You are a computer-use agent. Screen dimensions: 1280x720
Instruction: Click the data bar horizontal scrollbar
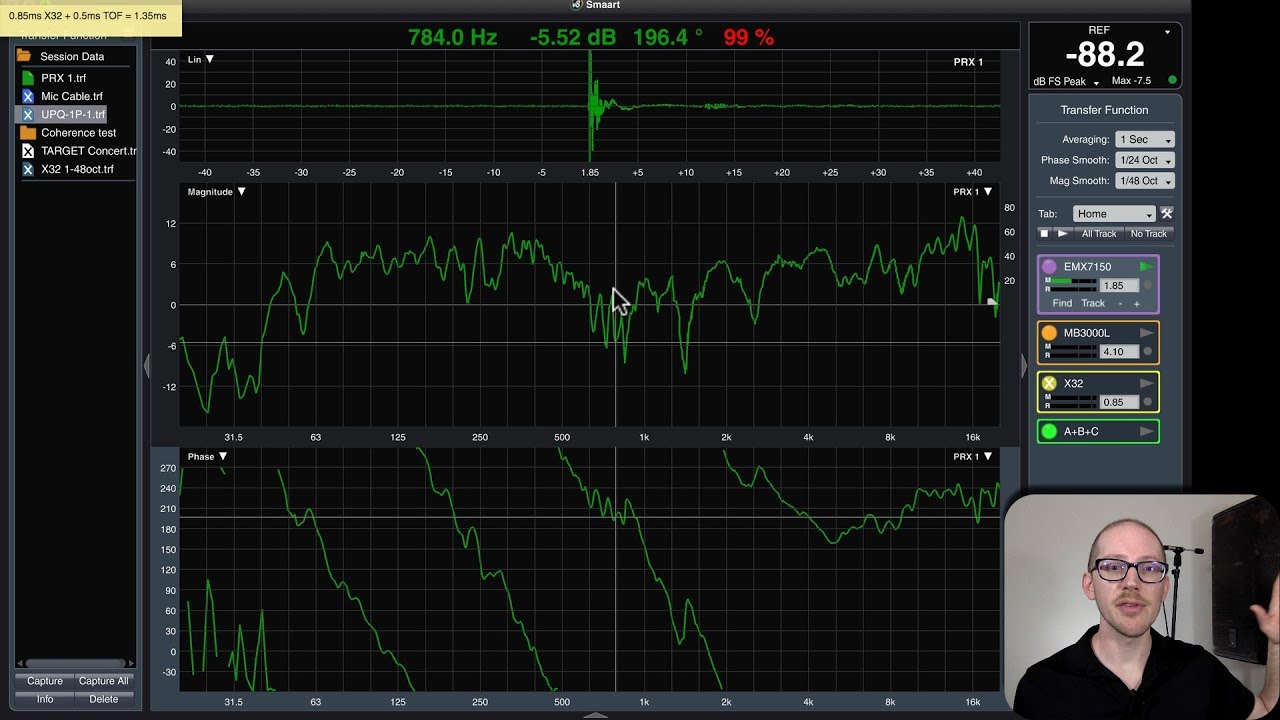(x=75, y=663)
